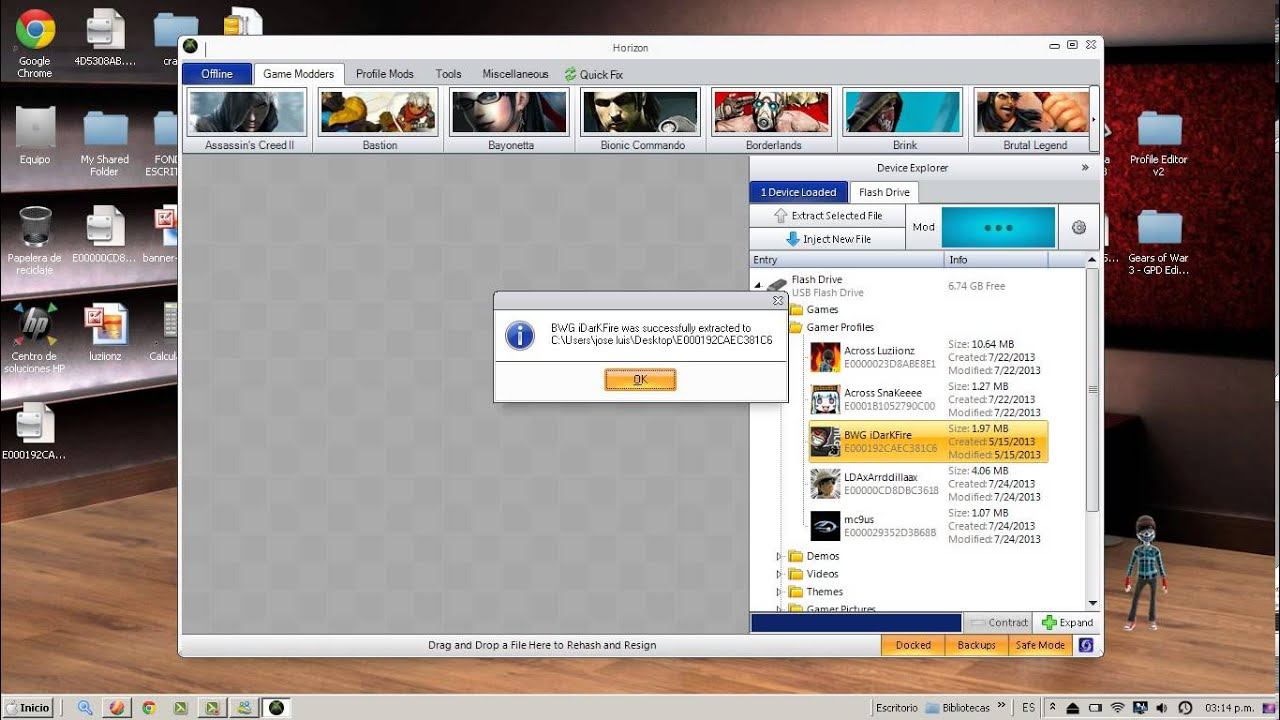Expand the Themes folder
1280x720 pixels.
pos(780,592)
